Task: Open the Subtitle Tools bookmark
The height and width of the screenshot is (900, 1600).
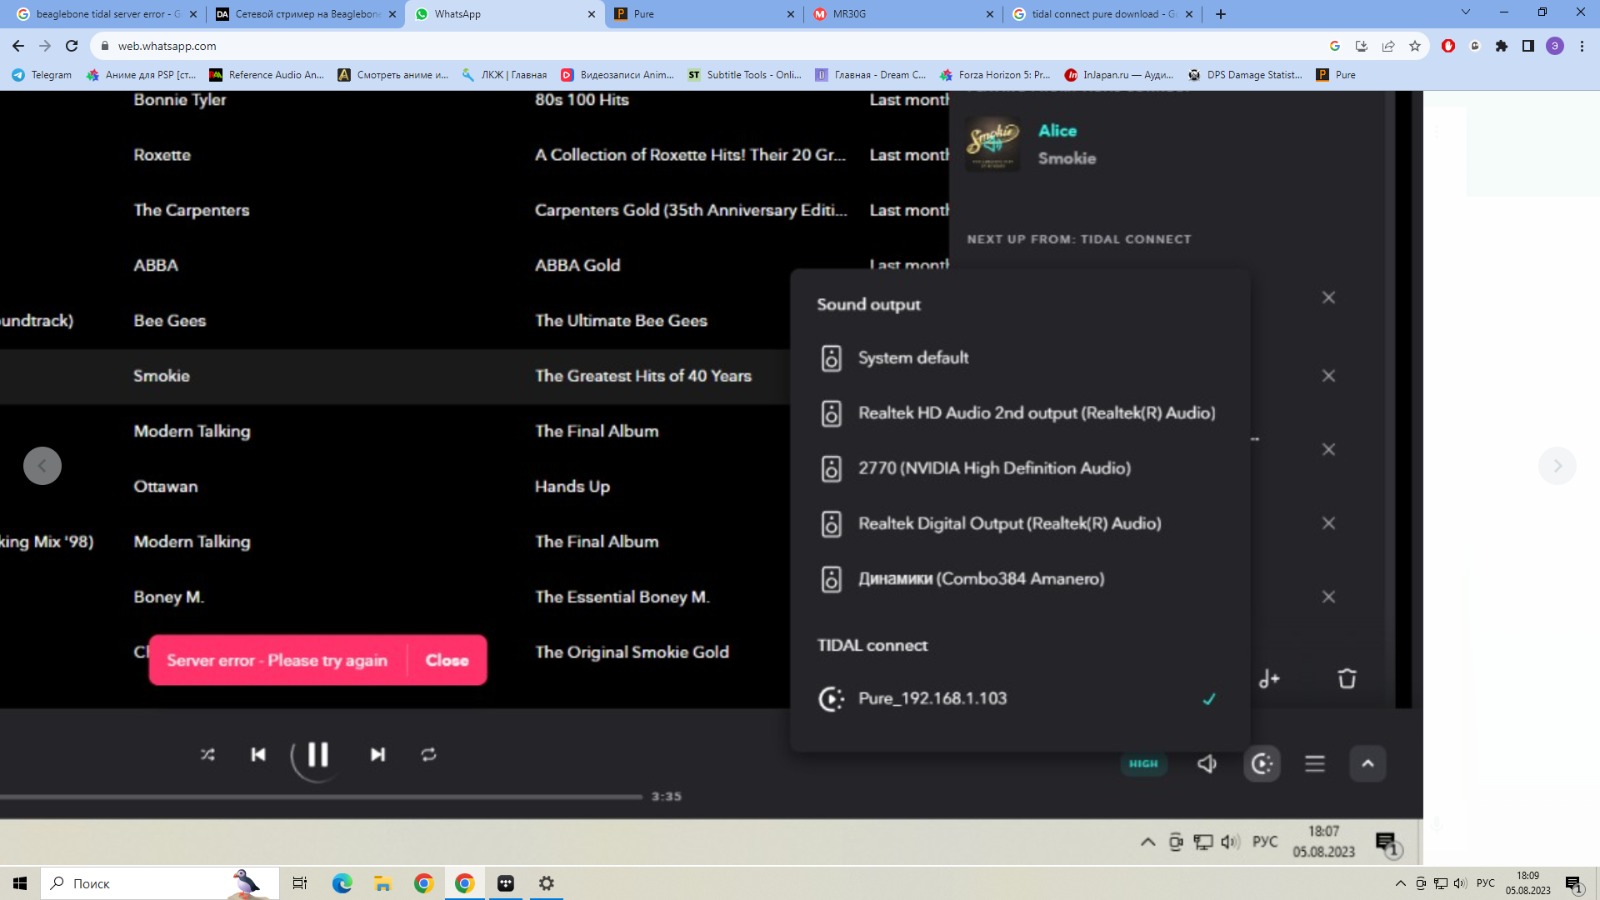Action: pyautogui.click(x=744, y=75)
